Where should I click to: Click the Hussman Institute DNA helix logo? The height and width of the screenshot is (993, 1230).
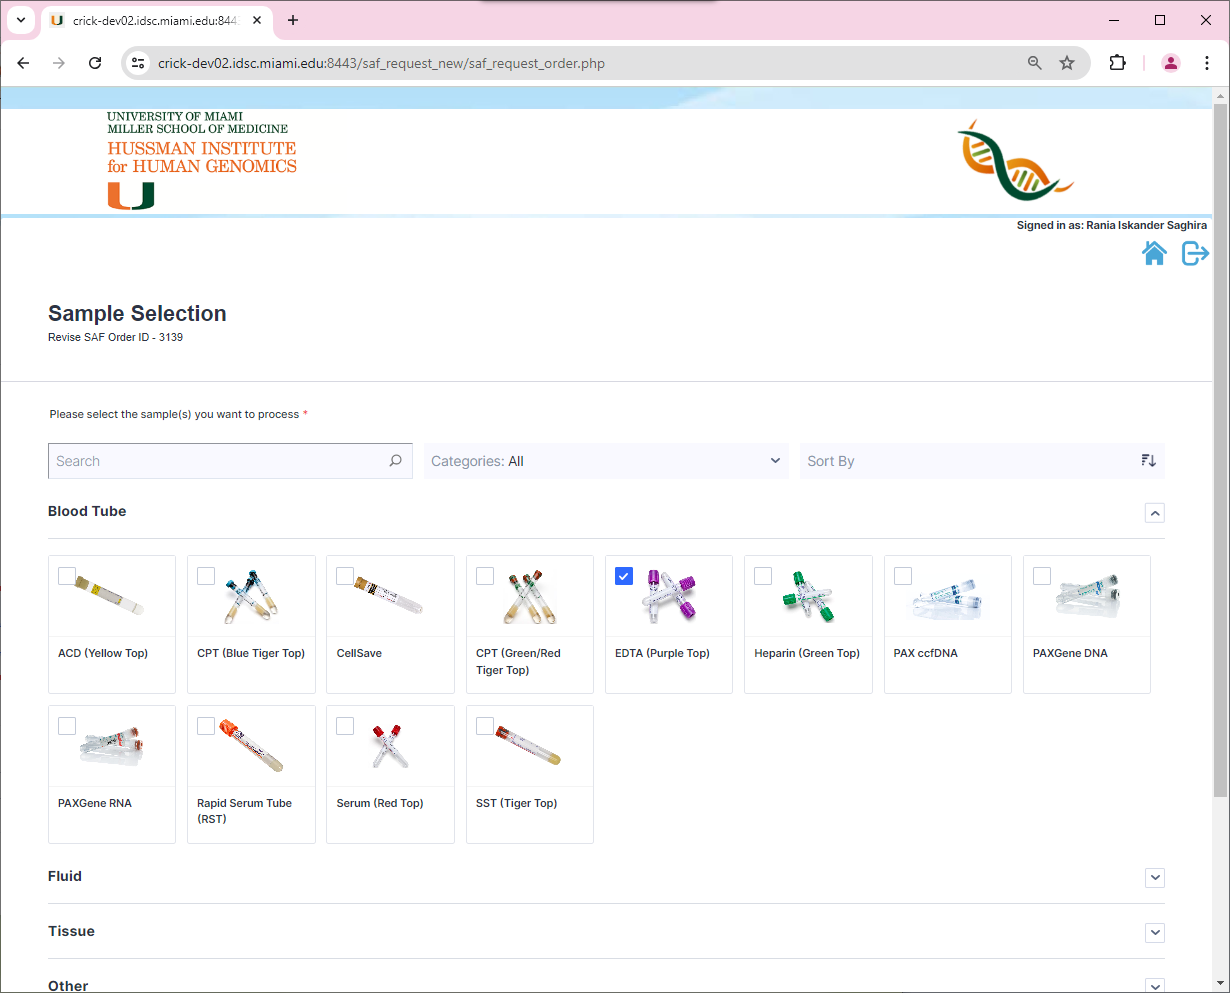pos(1015,158)
